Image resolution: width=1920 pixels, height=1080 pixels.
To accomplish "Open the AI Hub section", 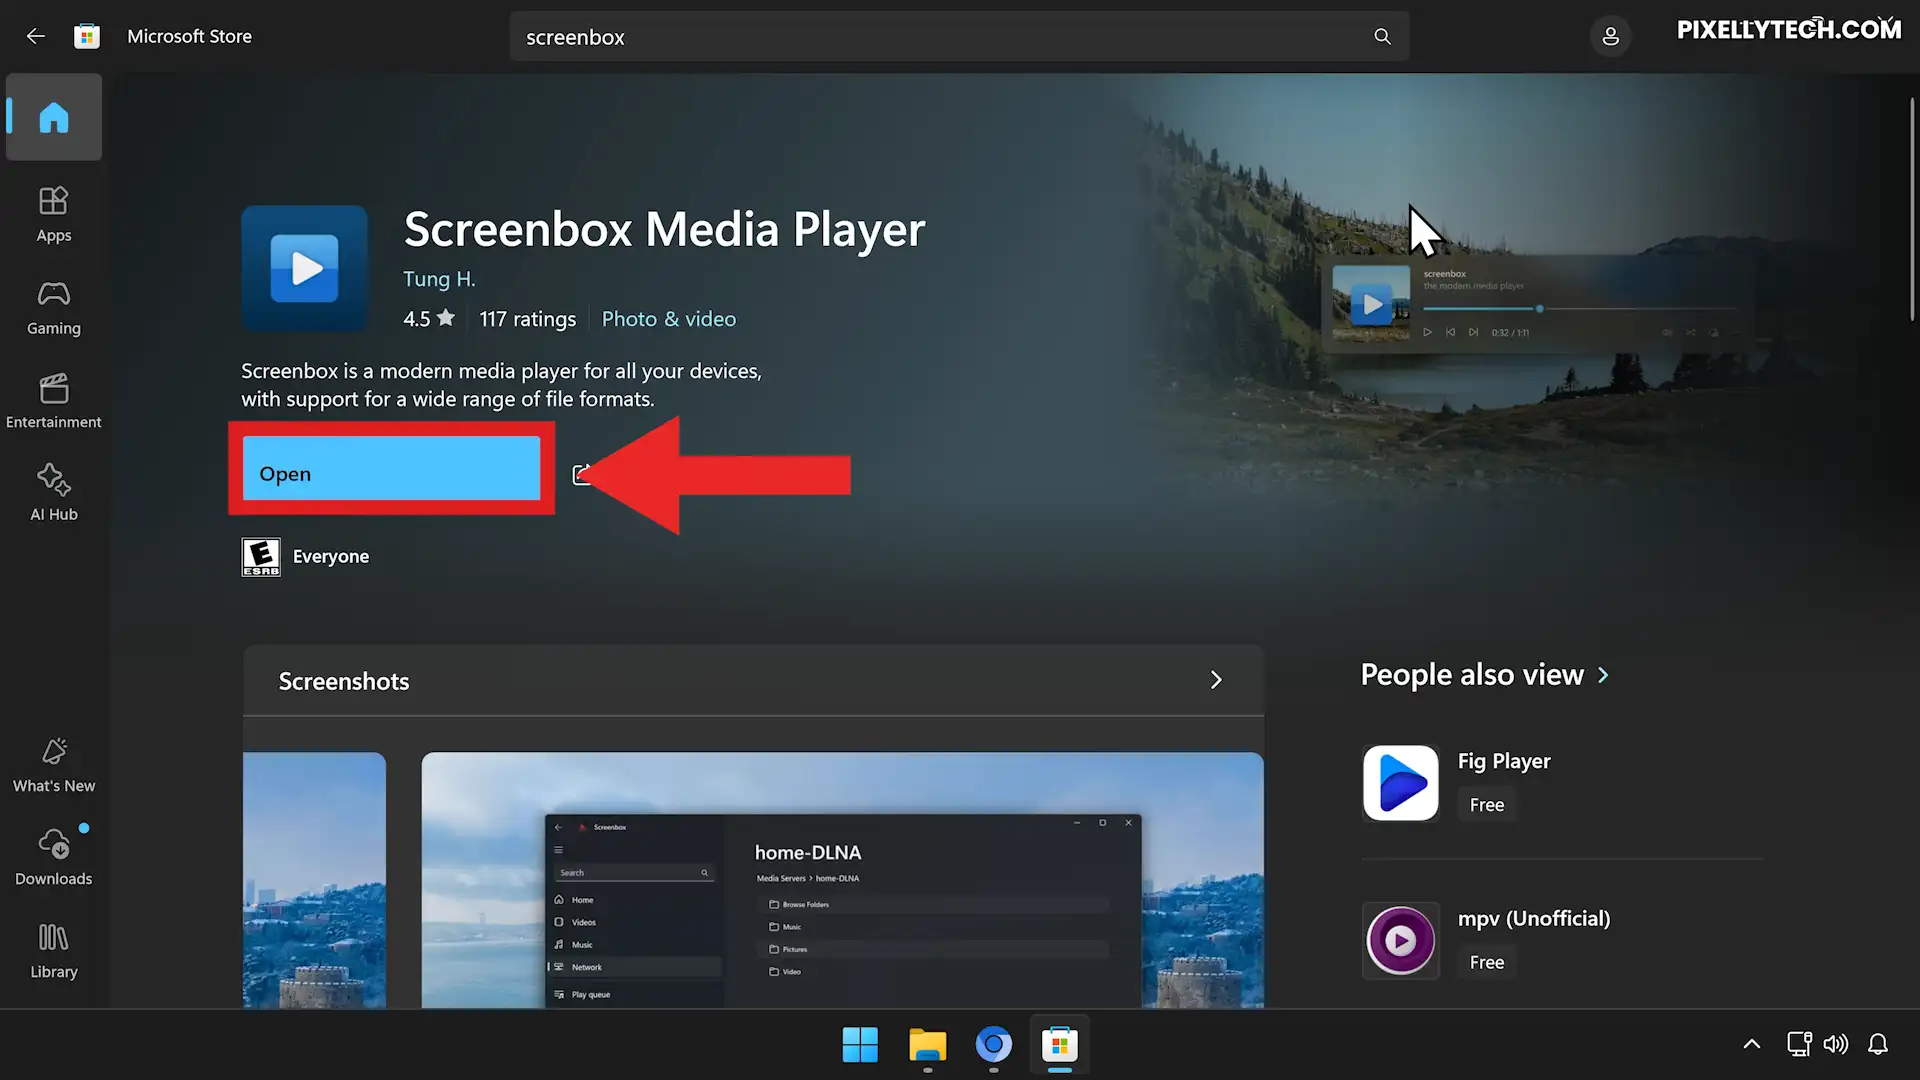I will click(x=54, y=493).
